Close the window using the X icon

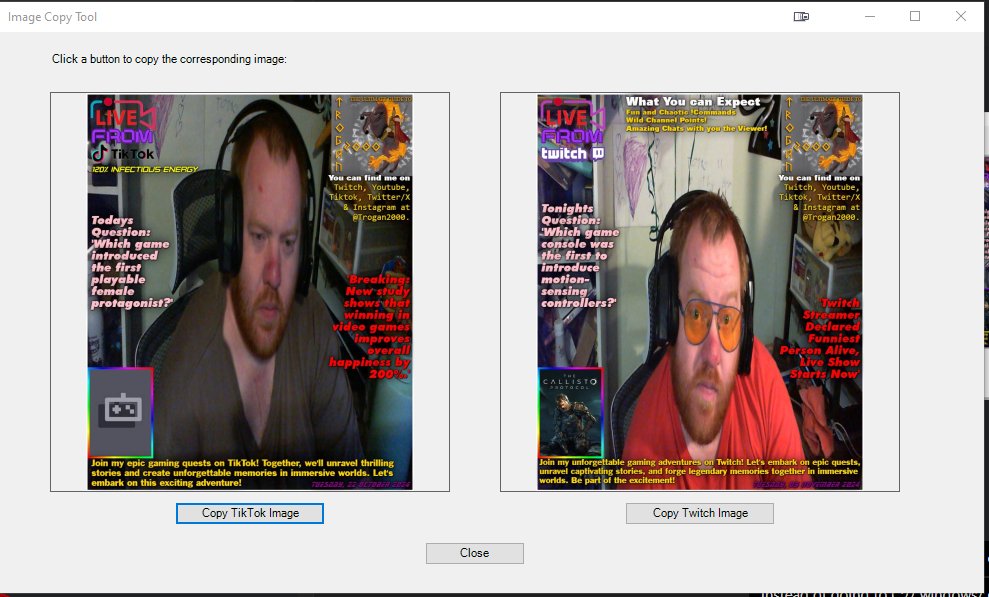(961, 16)
